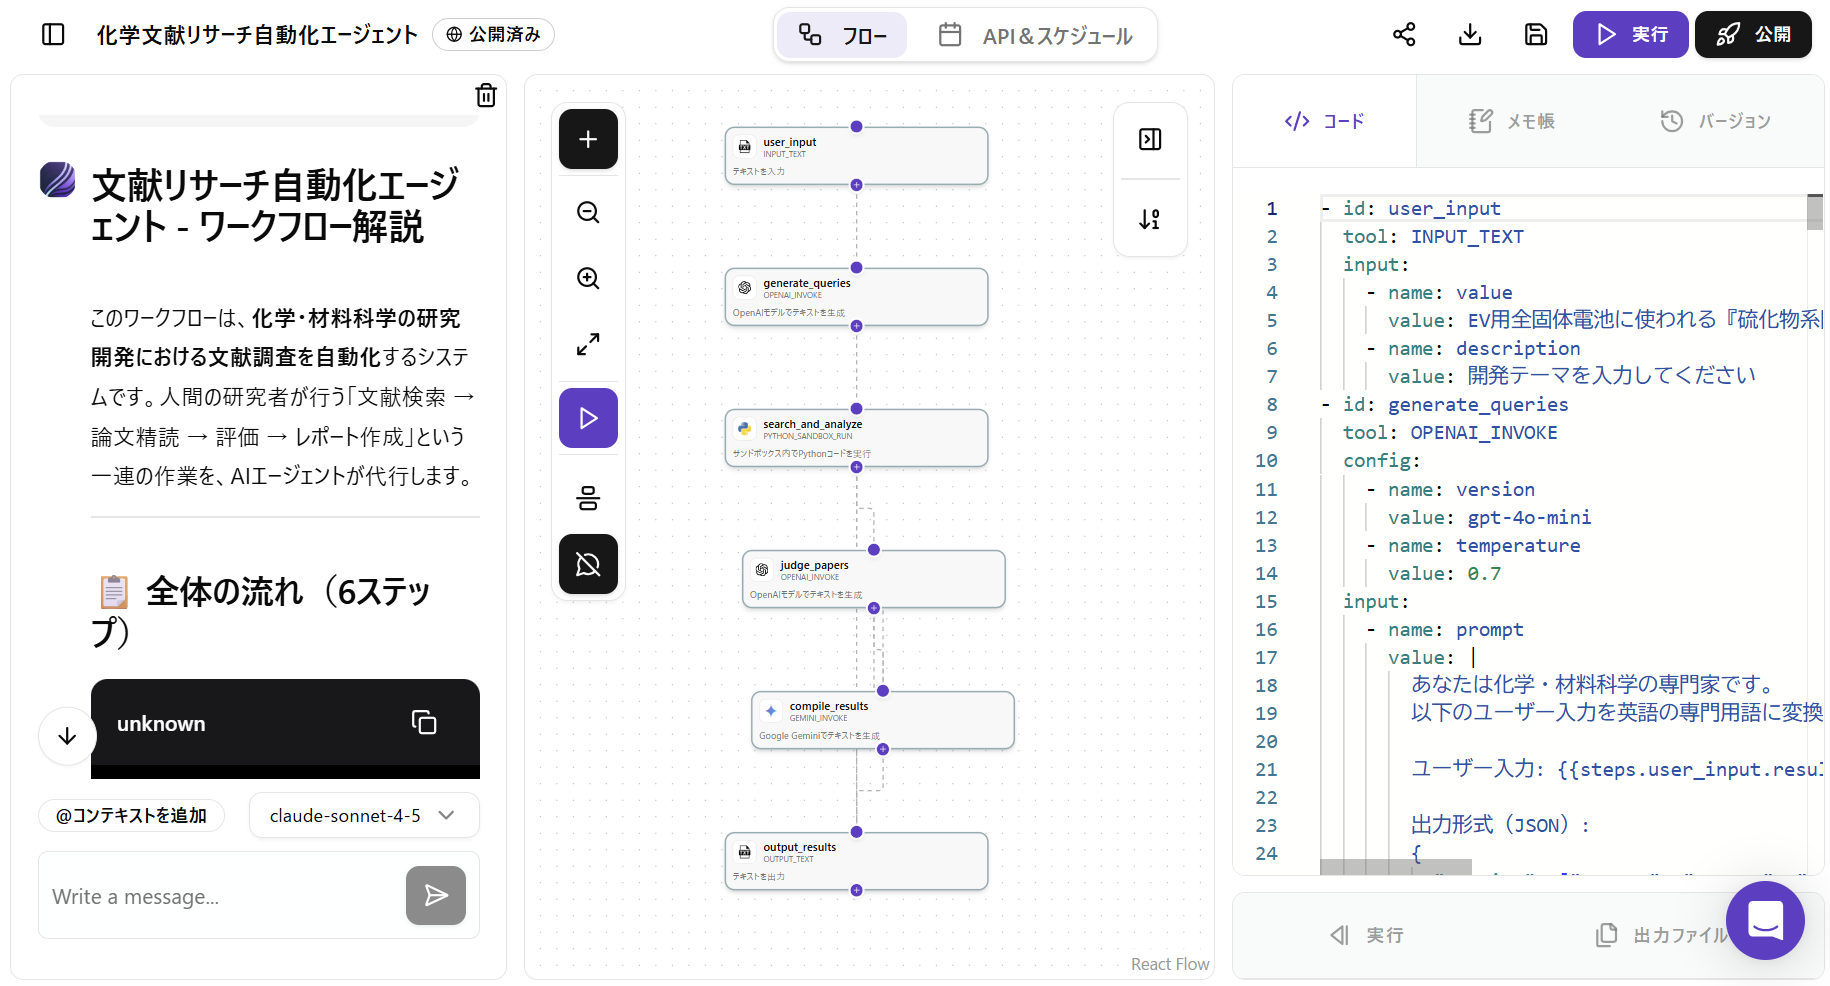Collapse the right side panel

point(1150,139)
